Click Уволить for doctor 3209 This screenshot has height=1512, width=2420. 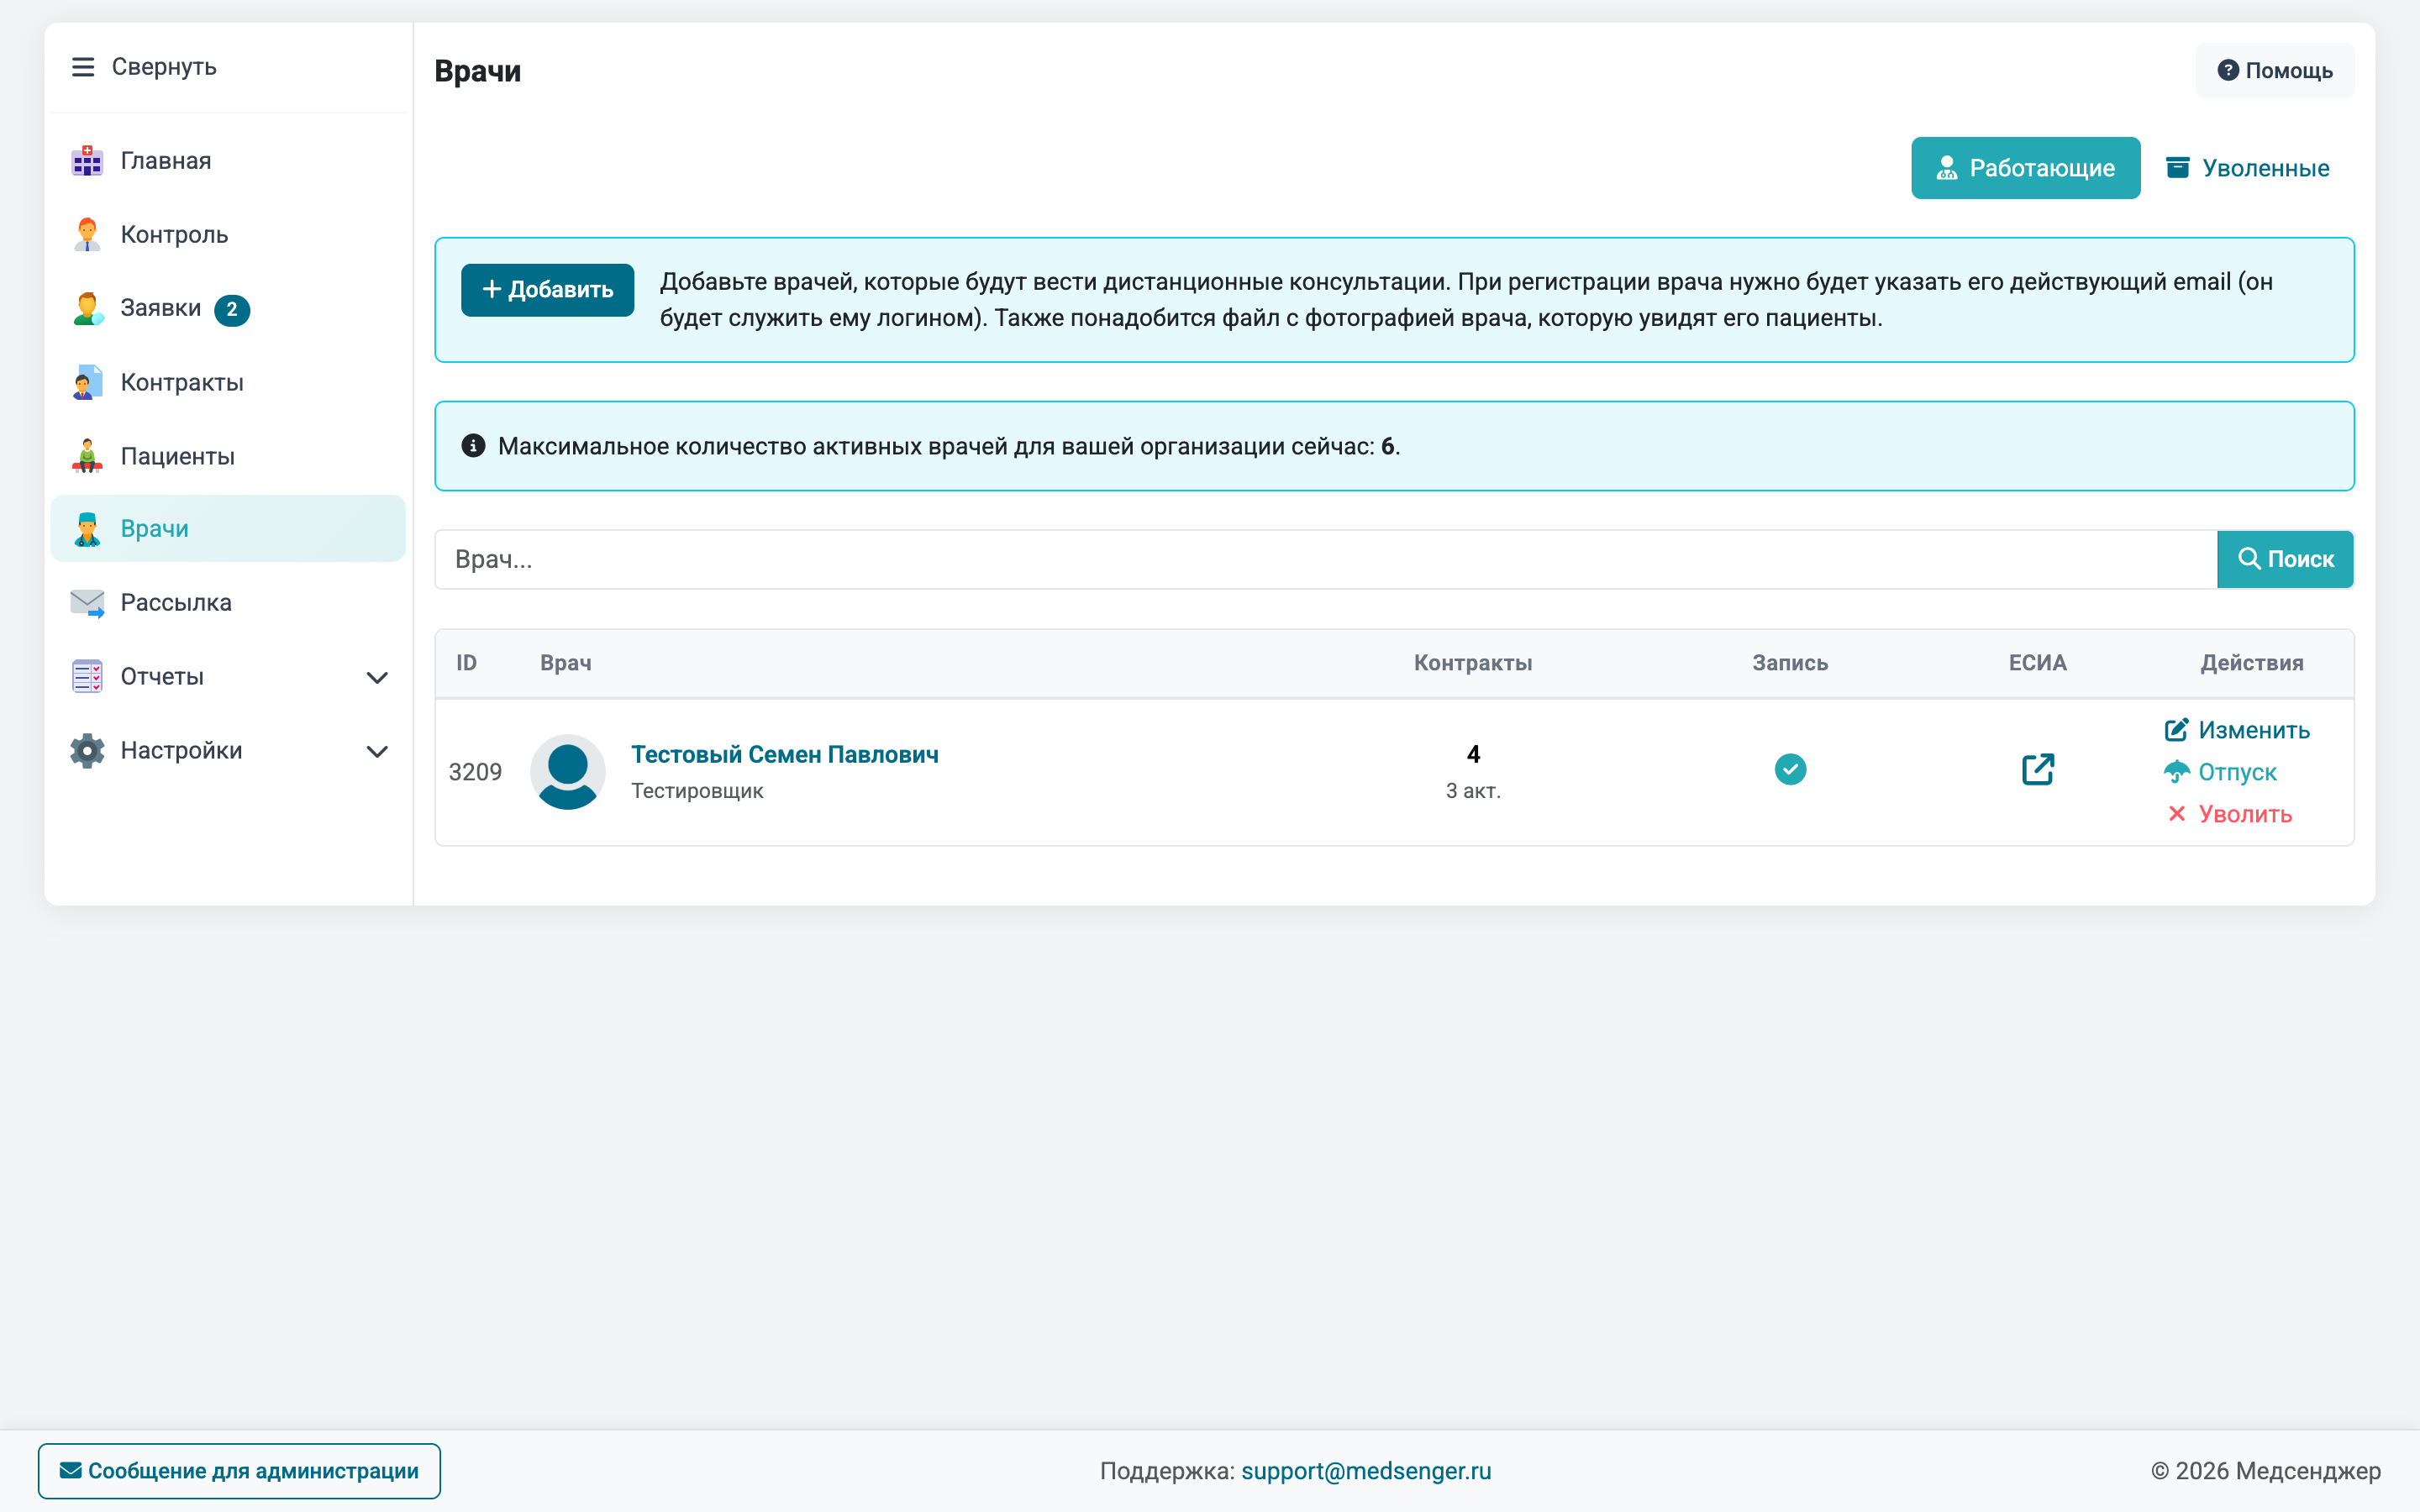pos(2228,814)
